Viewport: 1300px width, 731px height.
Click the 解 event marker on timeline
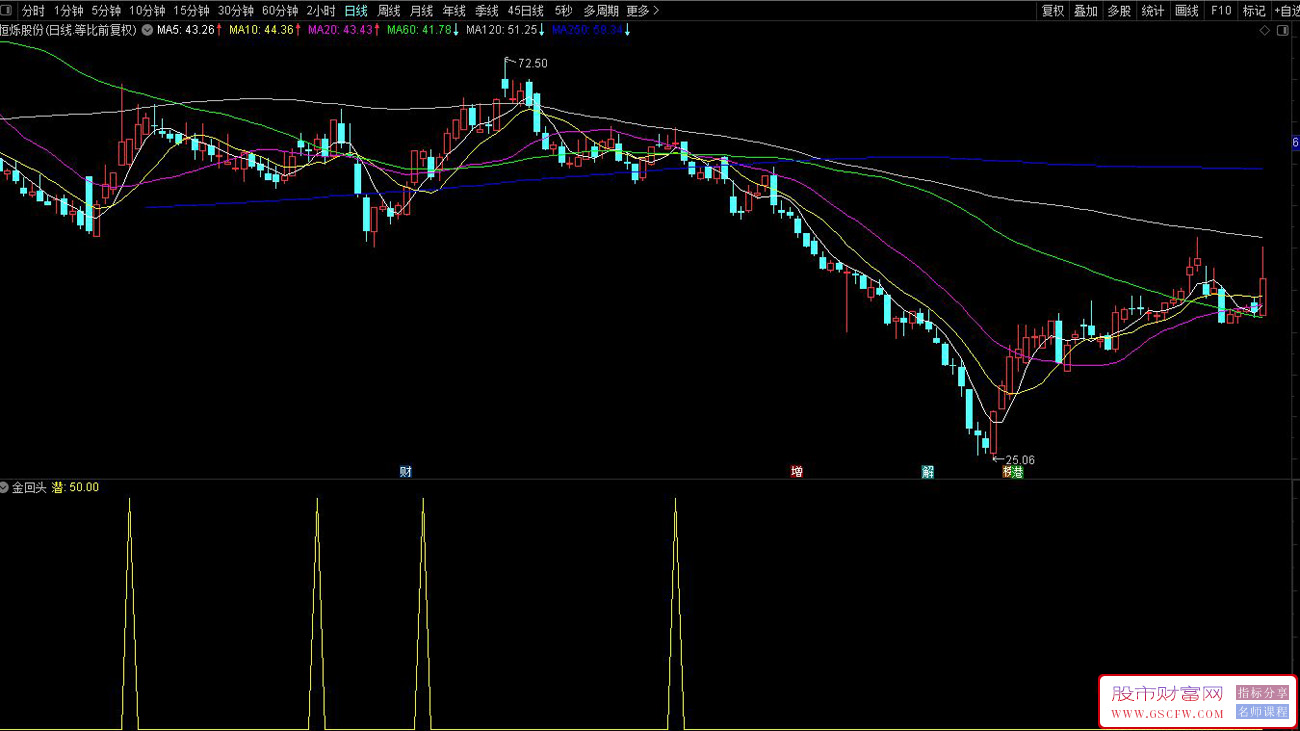pos(928,472)
